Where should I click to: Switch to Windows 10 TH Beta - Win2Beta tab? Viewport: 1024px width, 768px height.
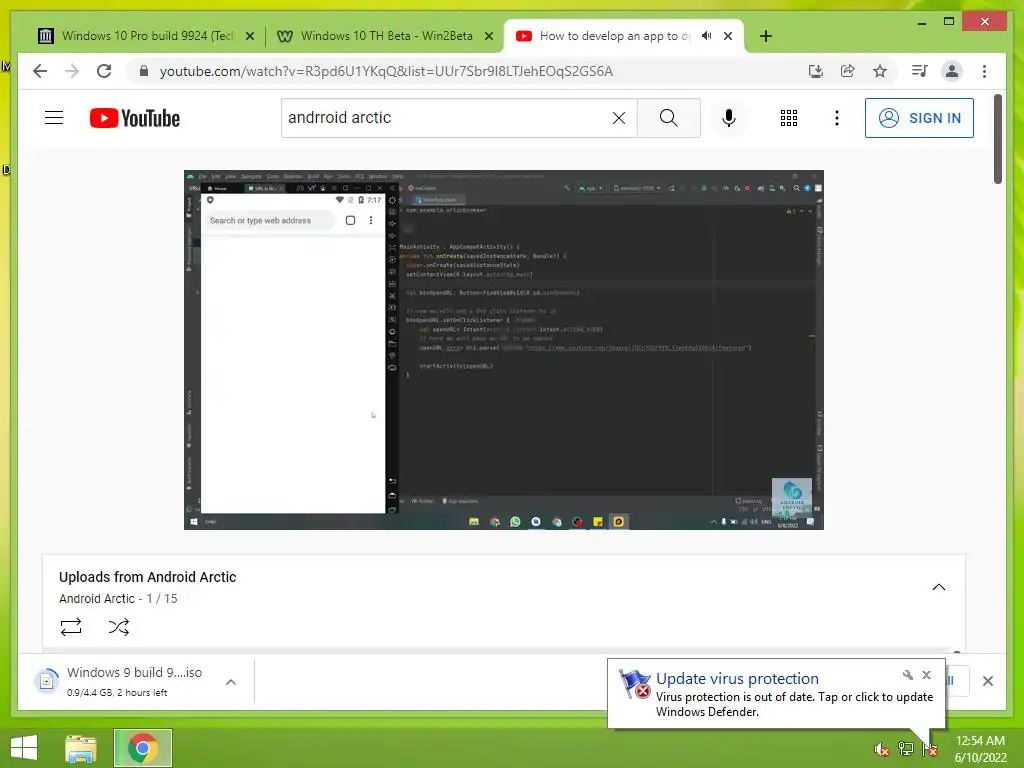tap(386, 36)
